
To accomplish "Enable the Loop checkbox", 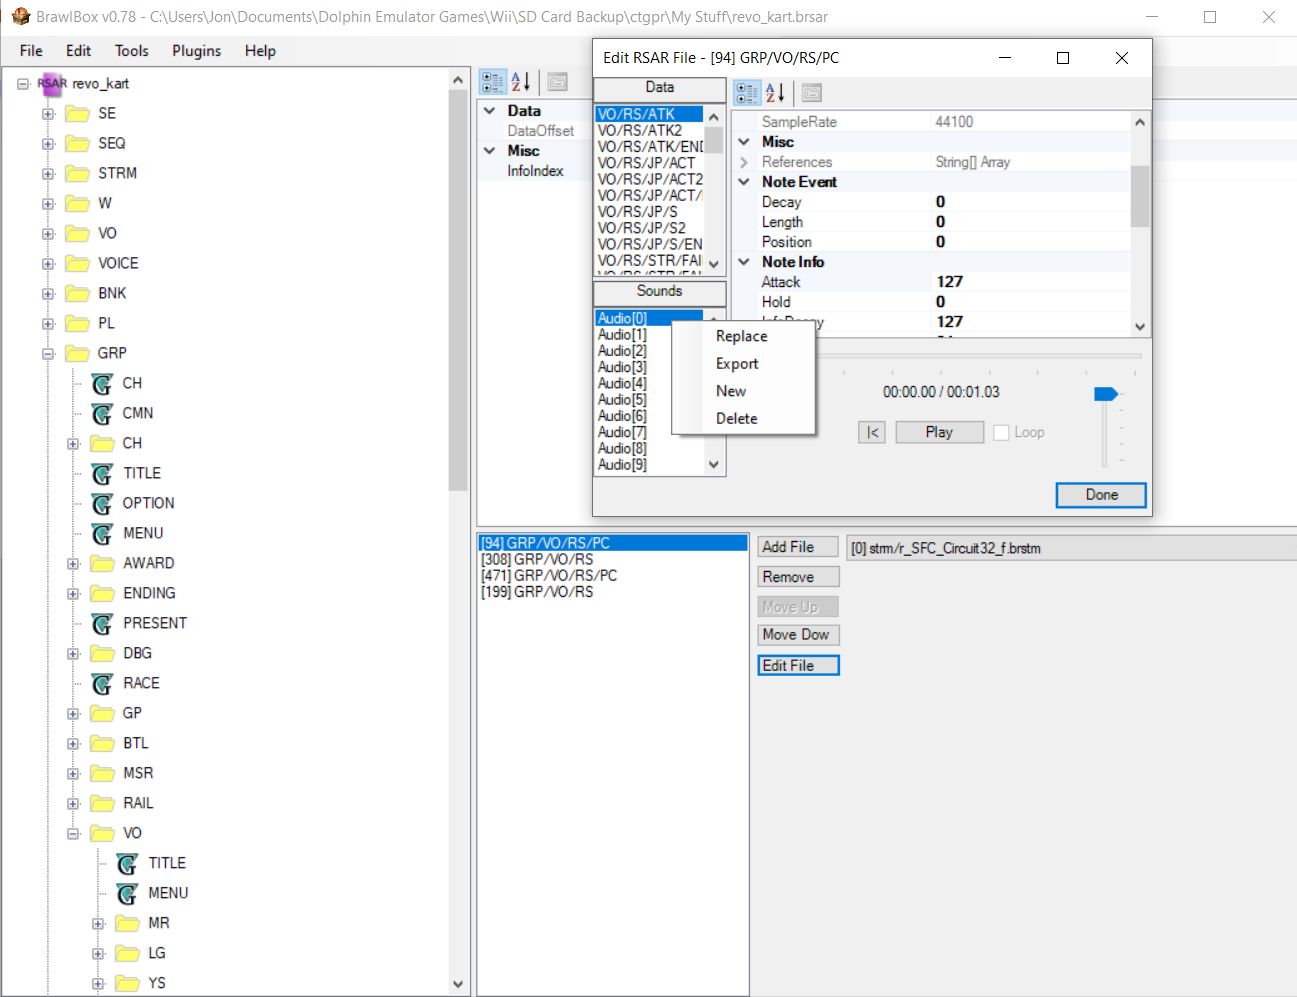I will 1001,432.
